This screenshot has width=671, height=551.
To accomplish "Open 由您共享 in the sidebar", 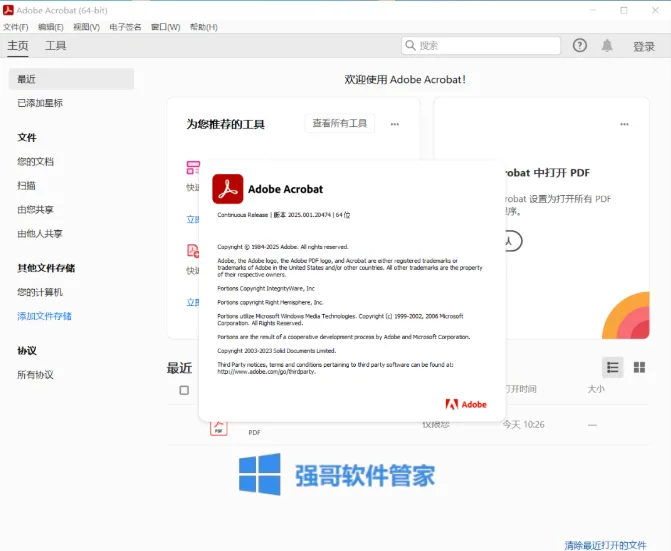I will click(x=35, y=210).
